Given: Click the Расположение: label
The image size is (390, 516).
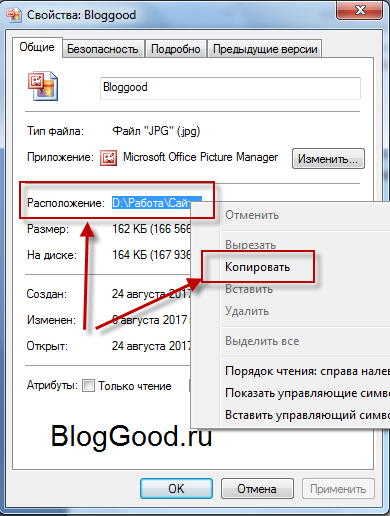Looking at the screenshot, I should [x=66, y=203].
